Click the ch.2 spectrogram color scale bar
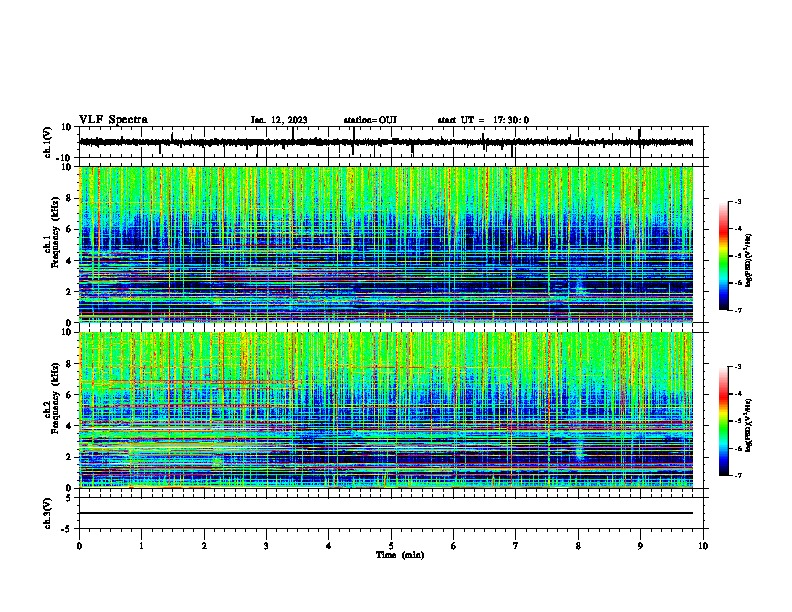Screen dimensions: 792x612 (724, 421)
